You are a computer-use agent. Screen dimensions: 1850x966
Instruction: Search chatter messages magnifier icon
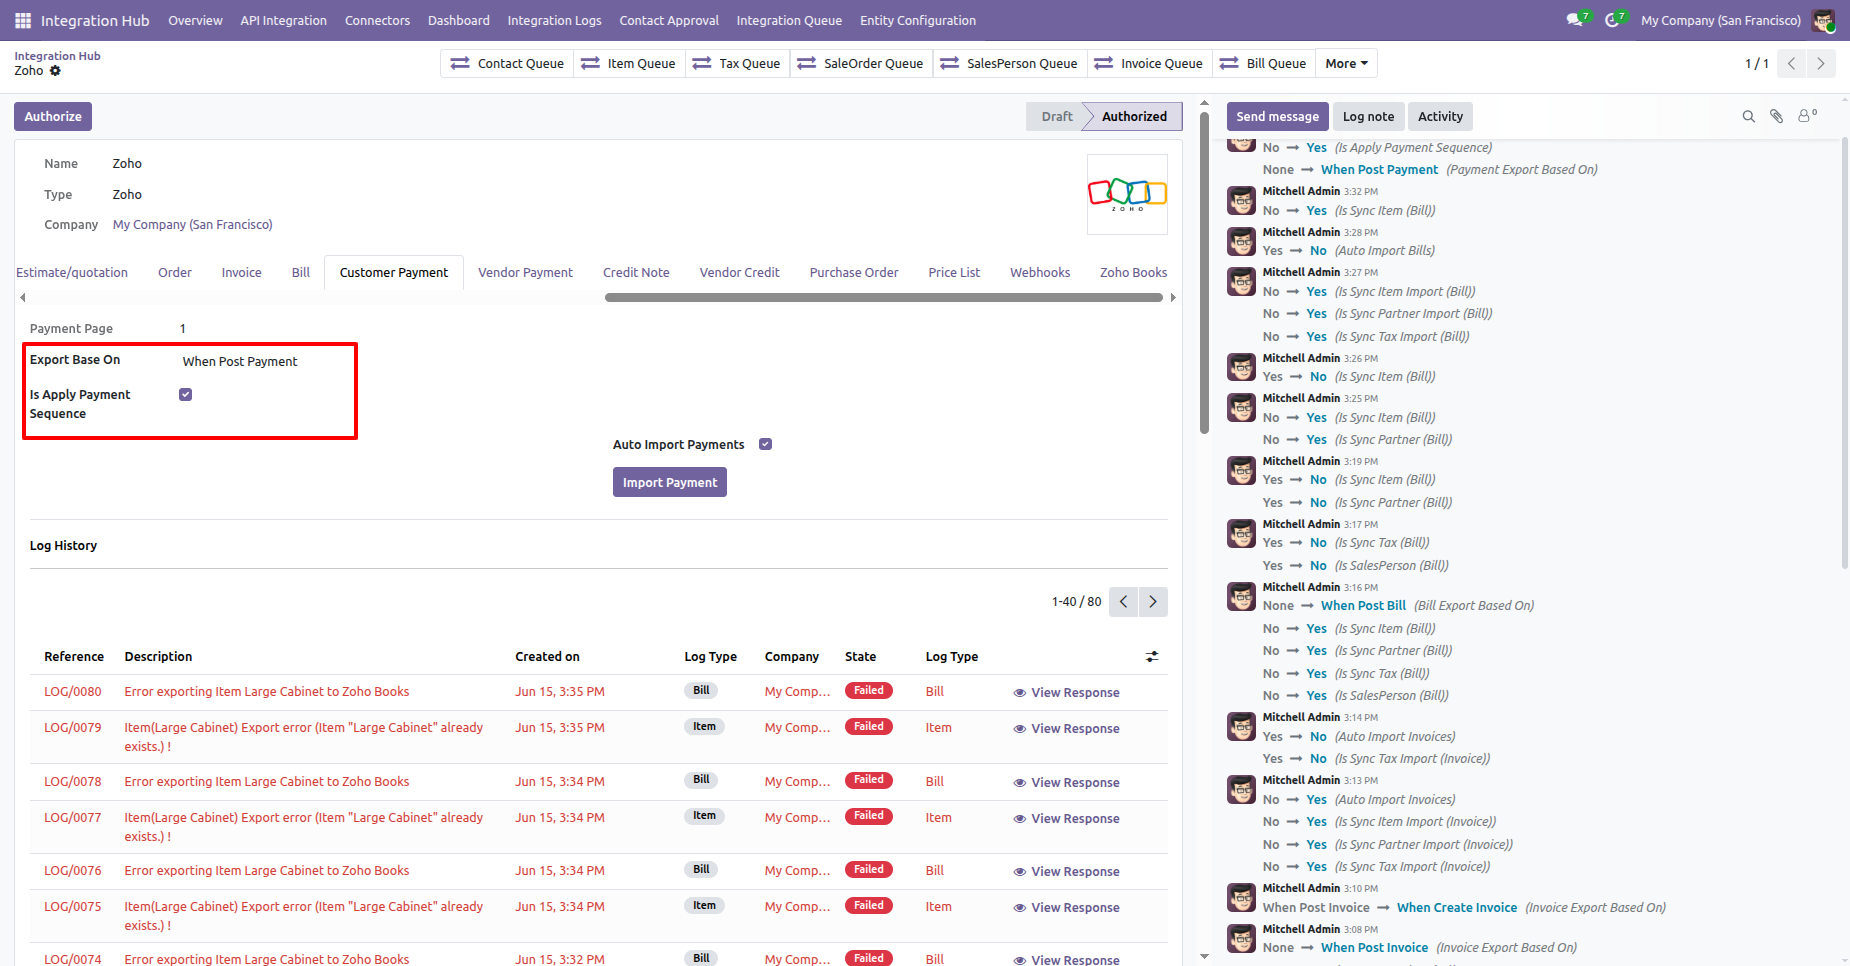(x=1749, y=116)
